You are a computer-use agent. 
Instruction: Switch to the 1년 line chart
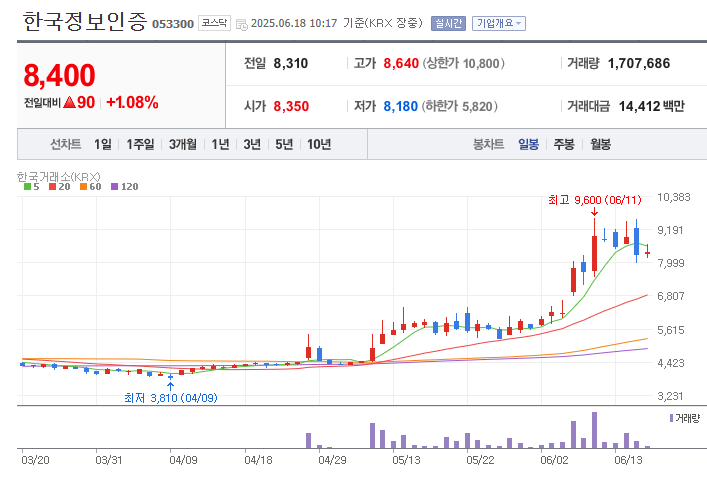coord(220,144)
